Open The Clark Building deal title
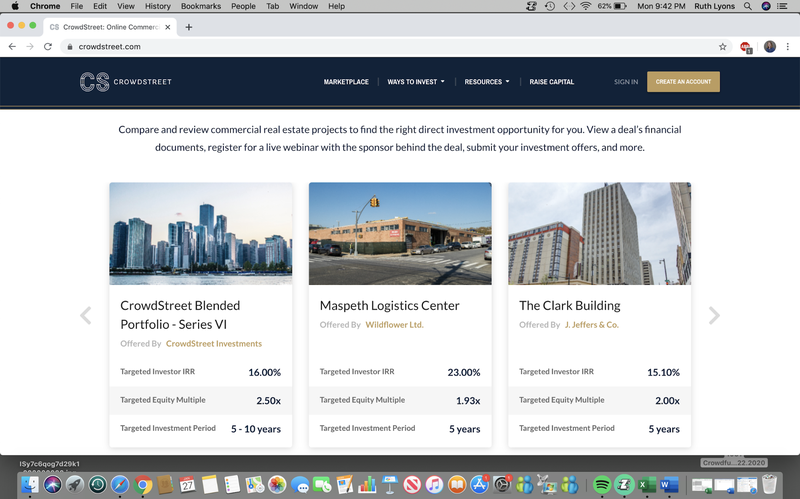Image resolution: width=800 pixels, height=499 pixels. 569,306
